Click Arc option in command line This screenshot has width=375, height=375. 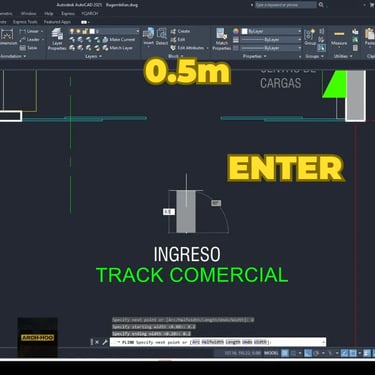pos(195,342)
